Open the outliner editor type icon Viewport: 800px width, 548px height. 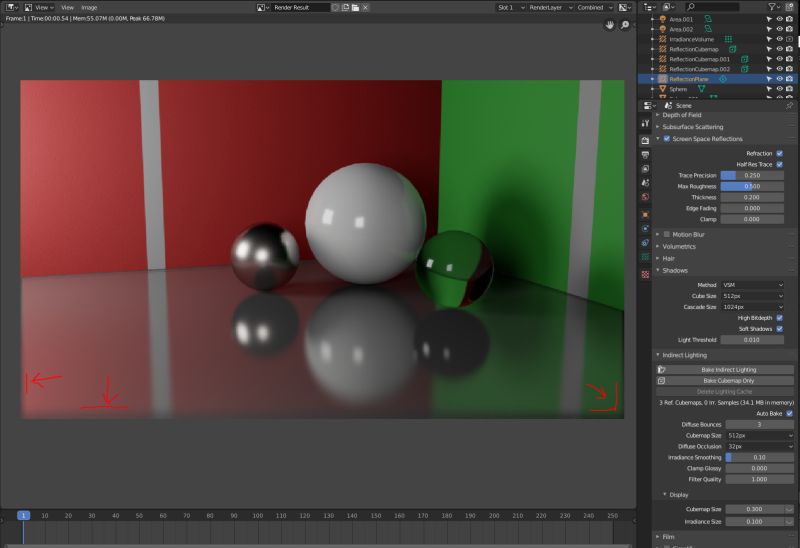pyautogui.click(x=649, y=7)
